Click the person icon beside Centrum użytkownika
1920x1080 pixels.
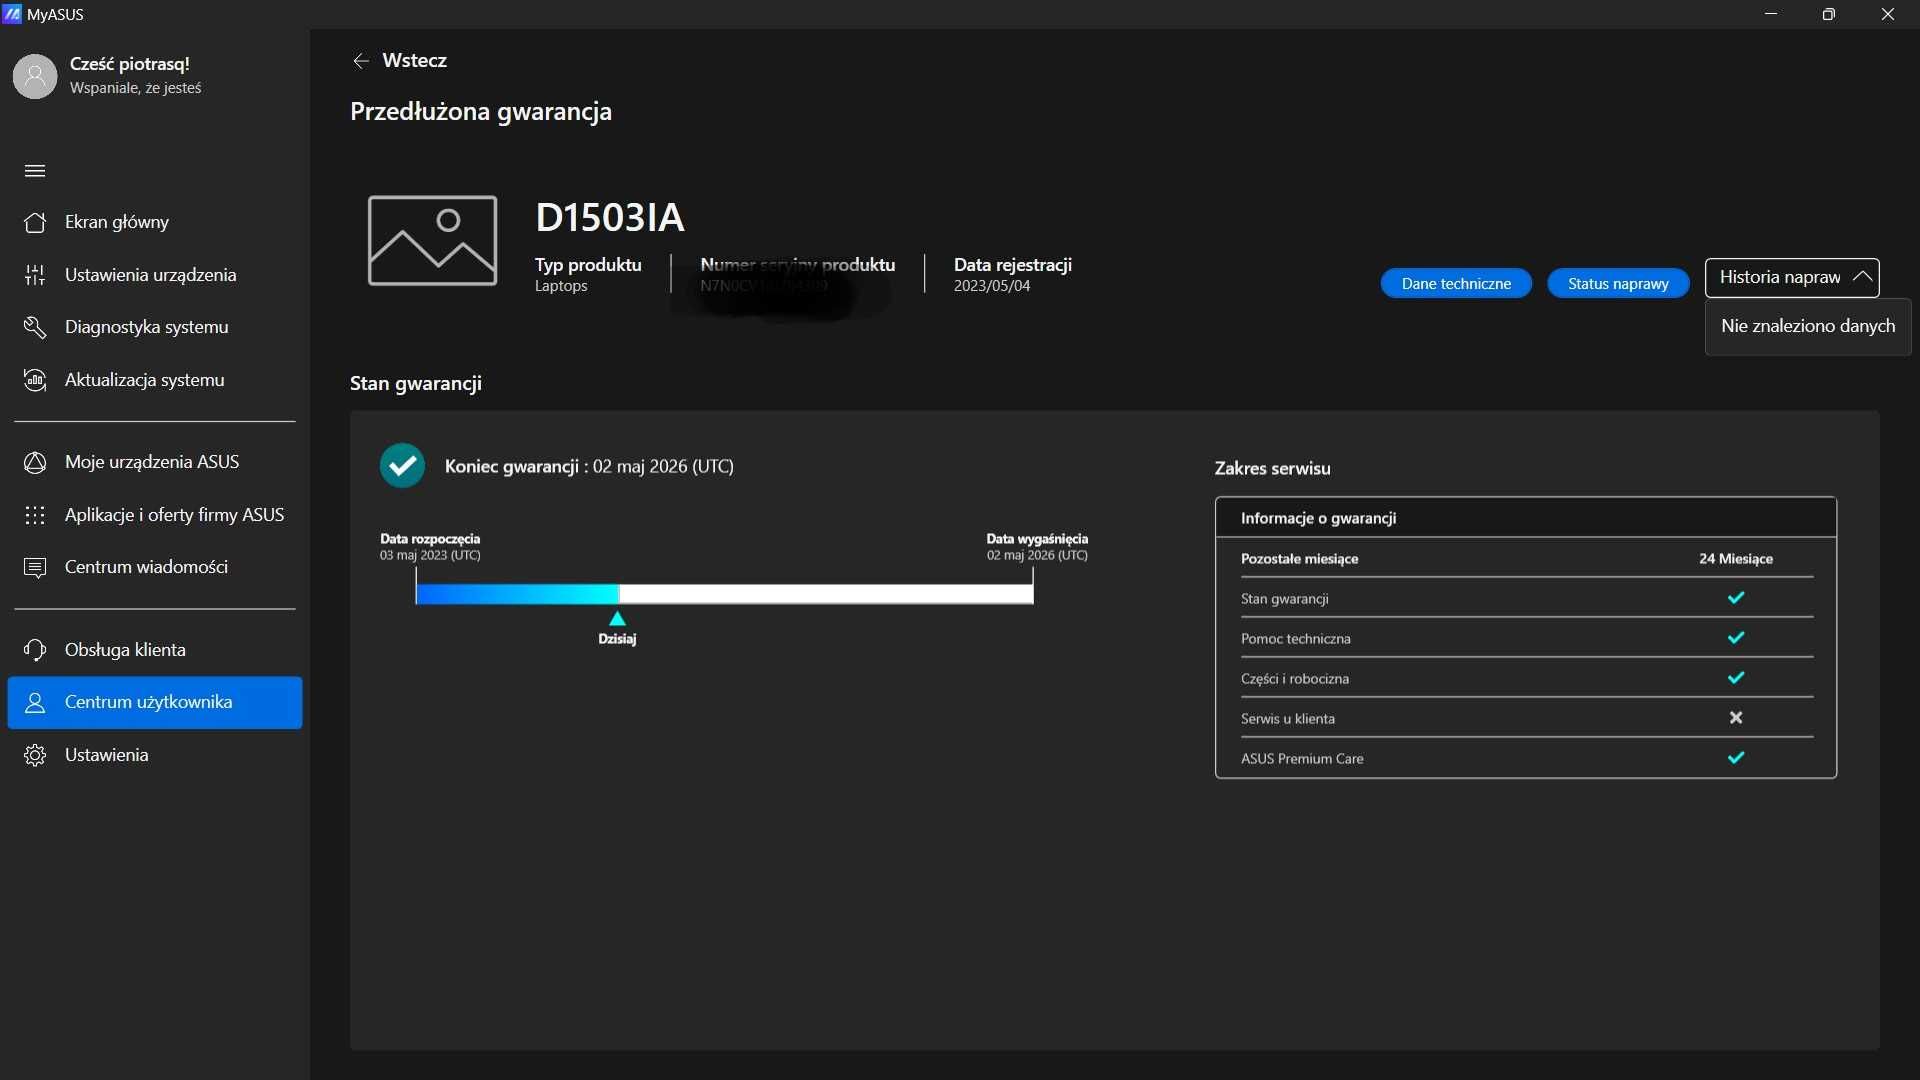pos(35,703)
